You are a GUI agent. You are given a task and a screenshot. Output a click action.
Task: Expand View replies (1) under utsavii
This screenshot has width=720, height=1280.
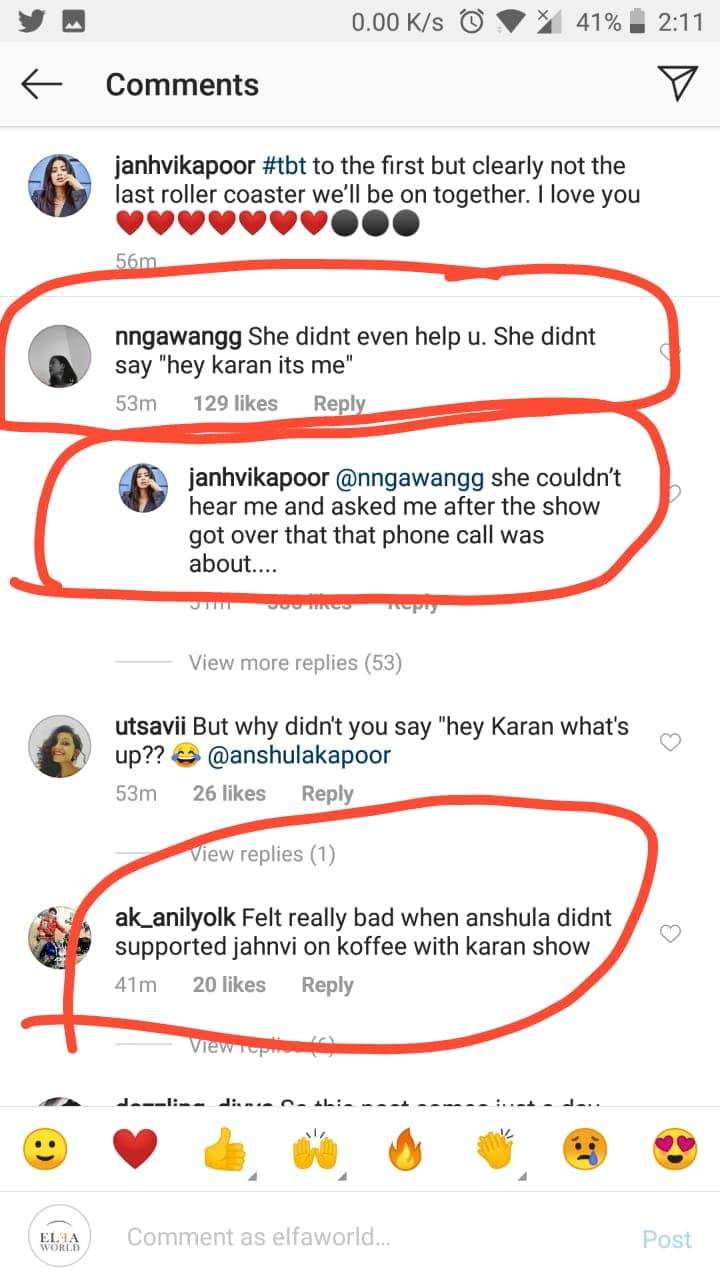click(x=262, y=854)
